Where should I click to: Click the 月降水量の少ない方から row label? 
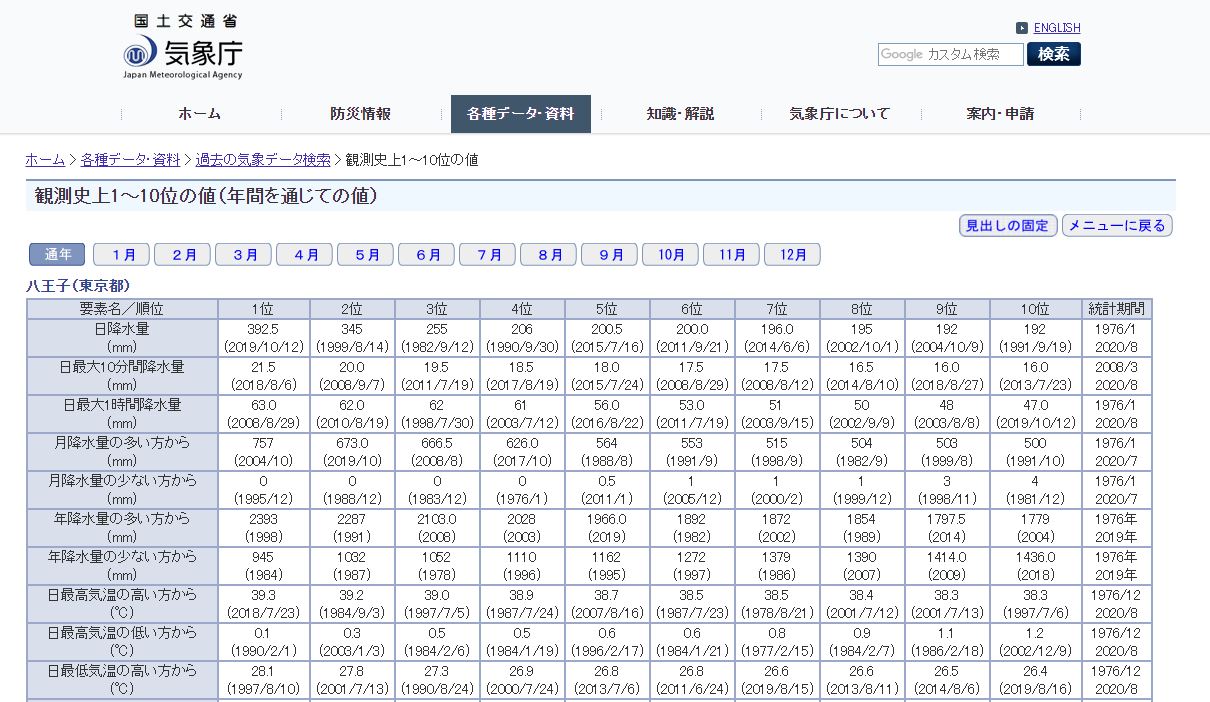[x=122, y=490]
